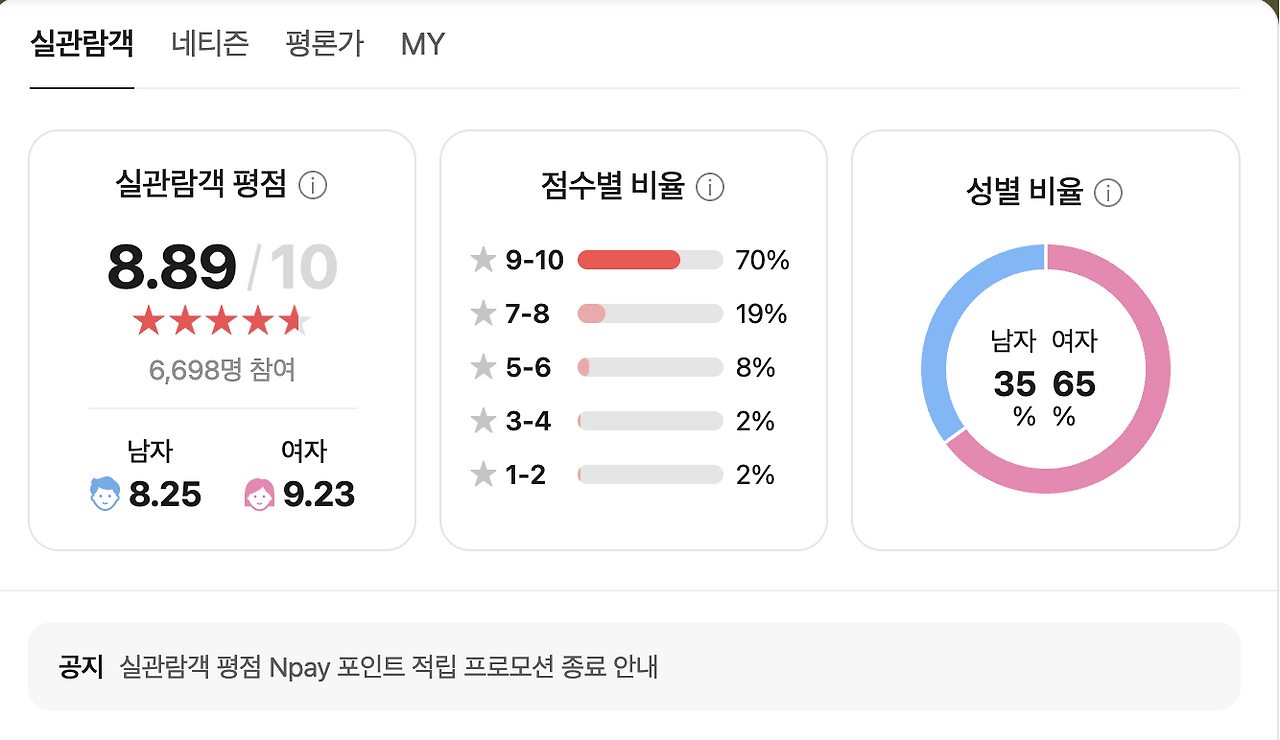Image resolution: width=1280 pixels, height=740 pixels.
Task: Open the 평론가 tab
Action: click(324, 44)
